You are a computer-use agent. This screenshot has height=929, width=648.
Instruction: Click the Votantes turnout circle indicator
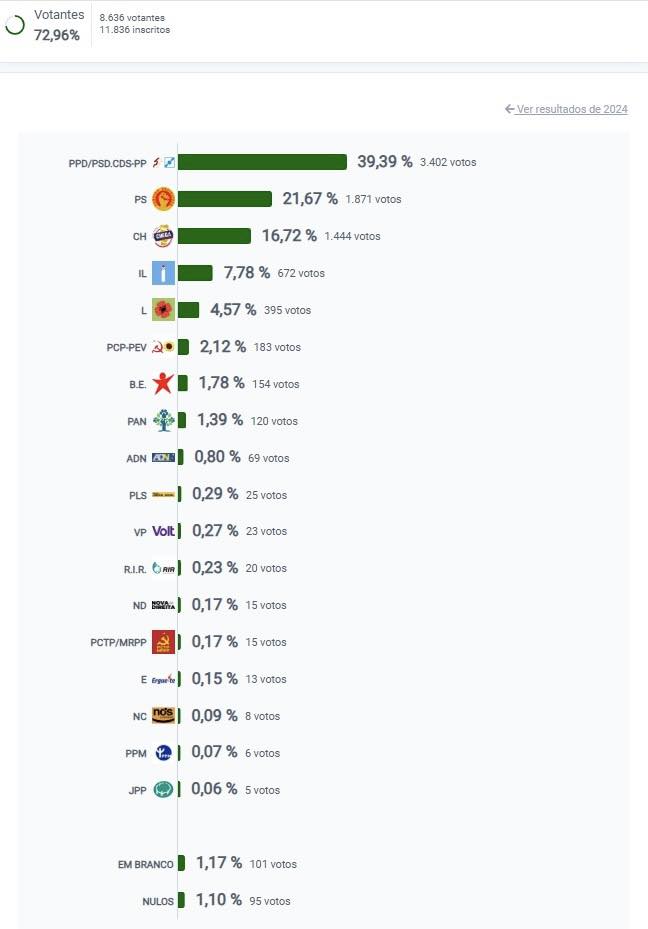[x=15, y=25]
